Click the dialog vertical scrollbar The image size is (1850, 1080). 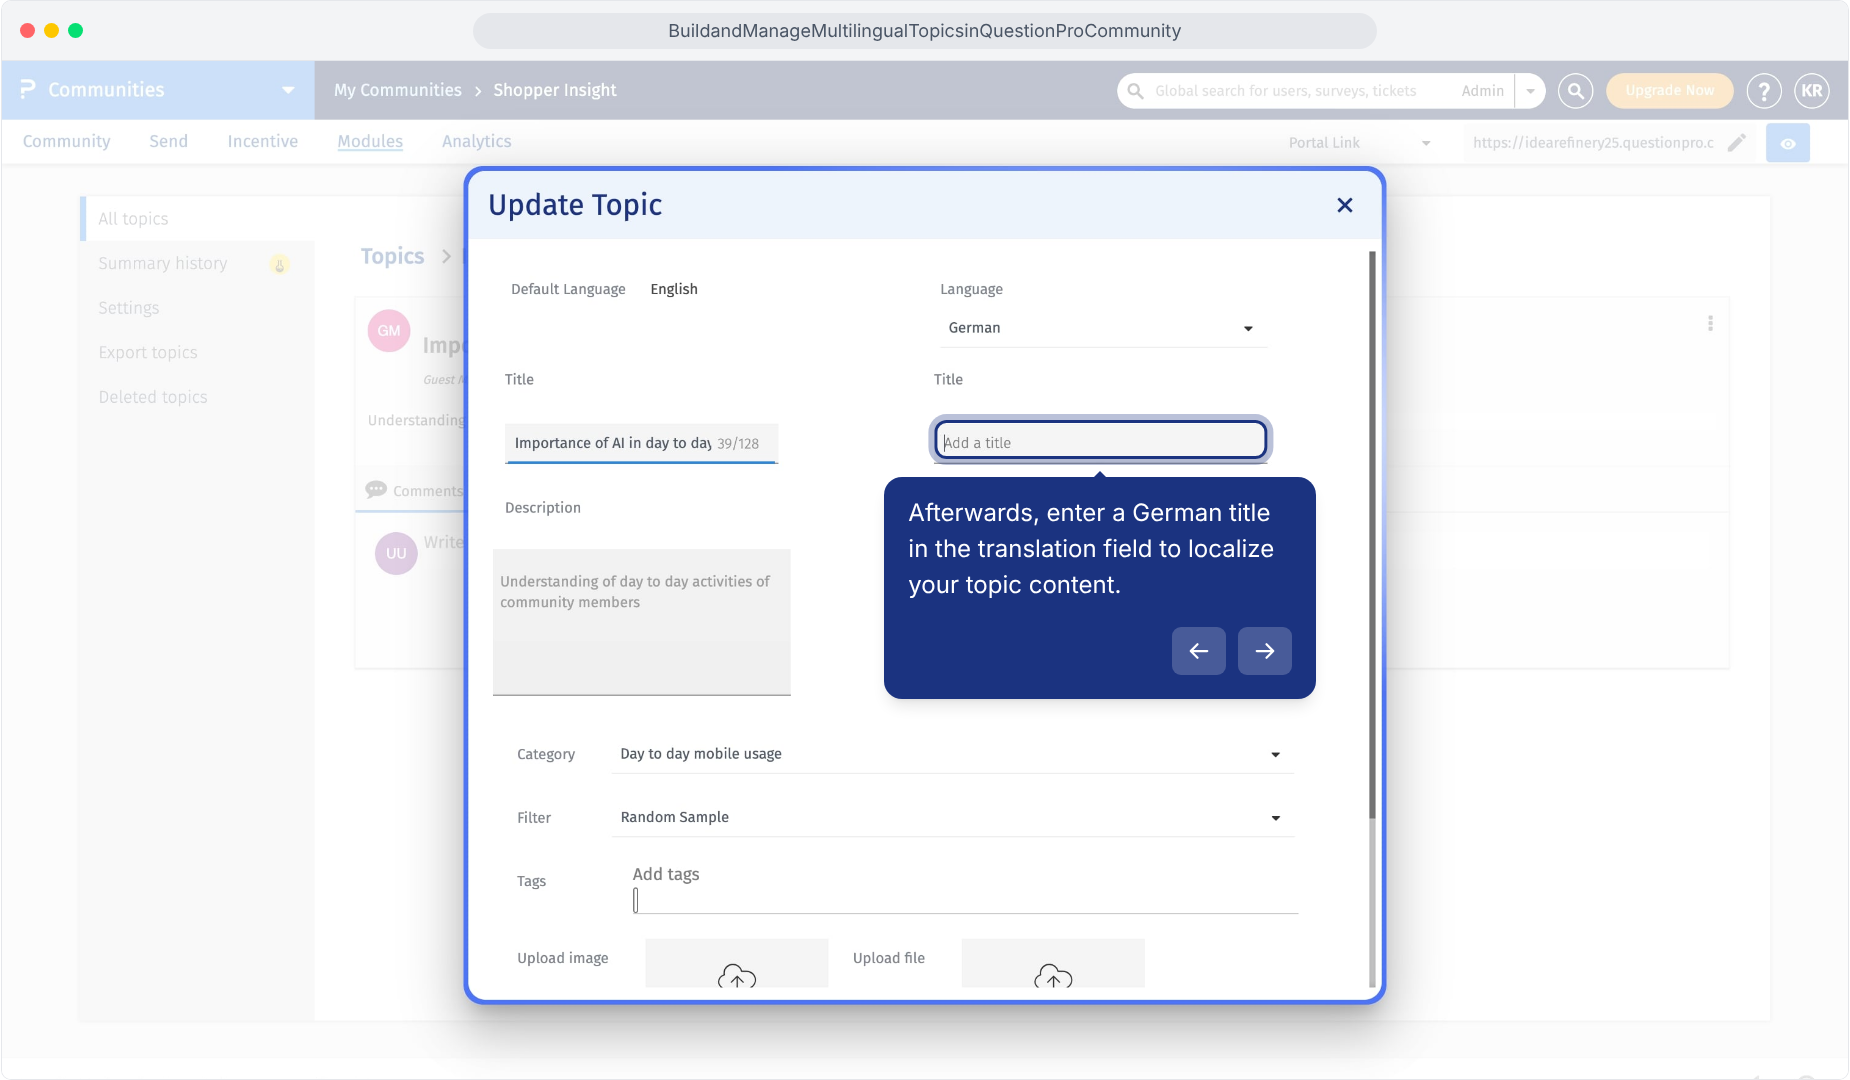pyautogui.click(x=1372, y=535)
